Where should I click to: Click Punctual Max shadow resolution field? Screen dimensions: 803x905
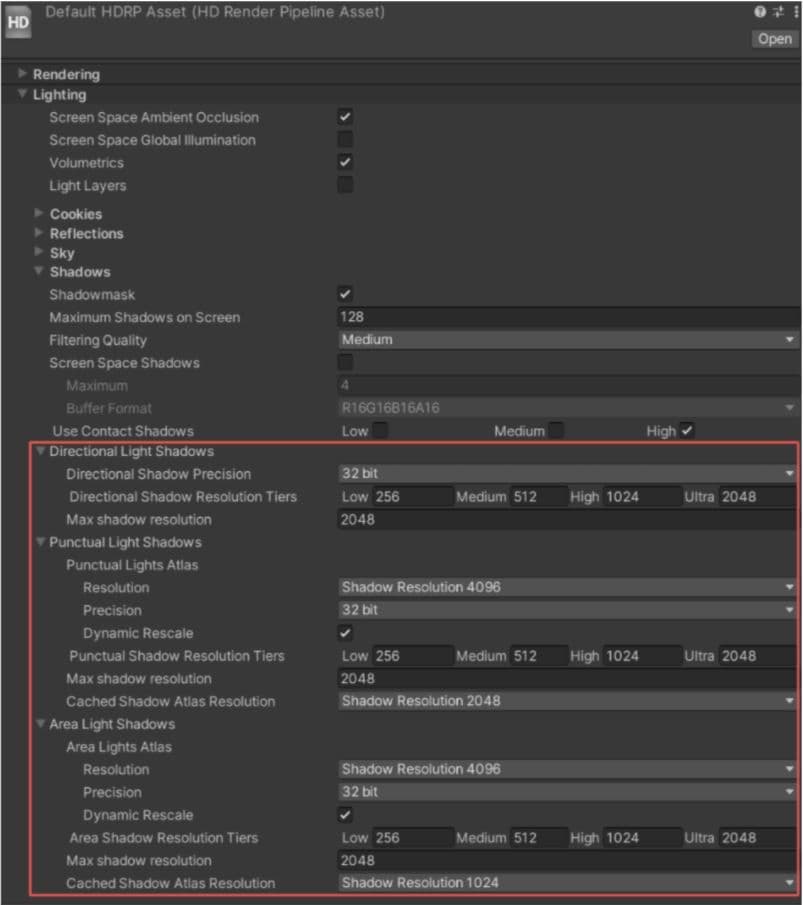(567, 679)
